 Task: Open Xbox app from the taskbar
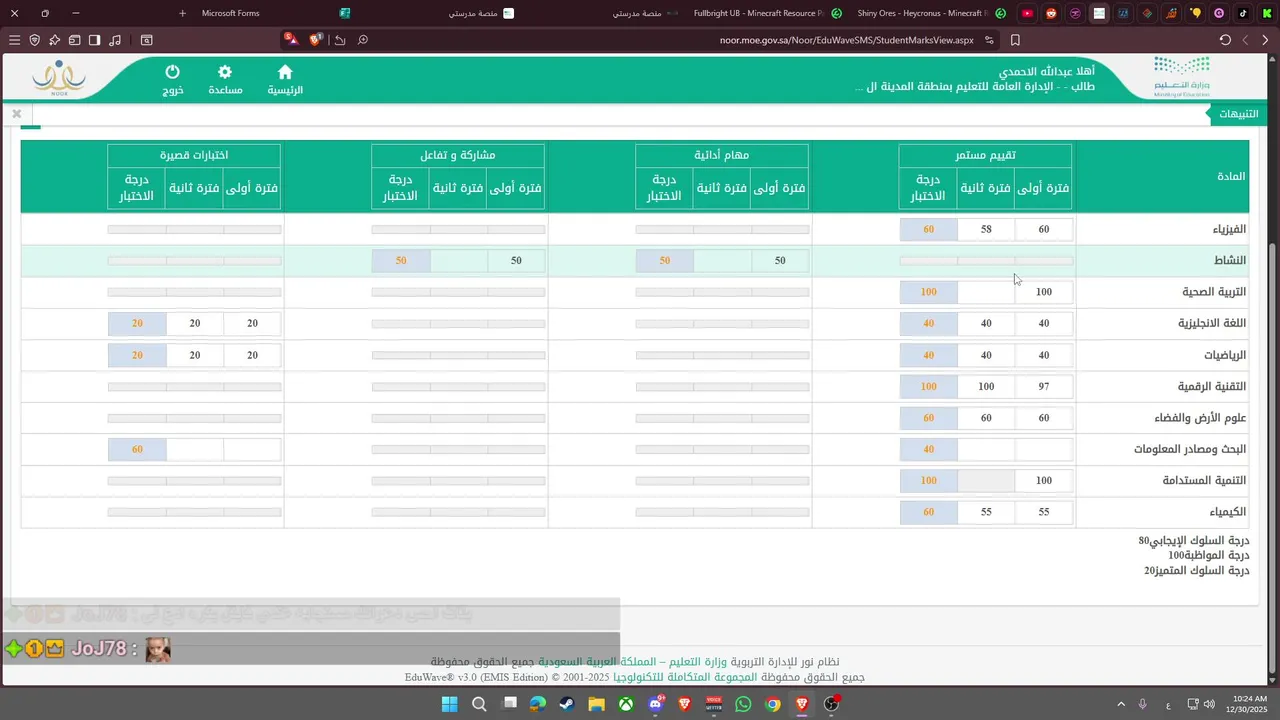pyautogui.click(x=626, y=704)
